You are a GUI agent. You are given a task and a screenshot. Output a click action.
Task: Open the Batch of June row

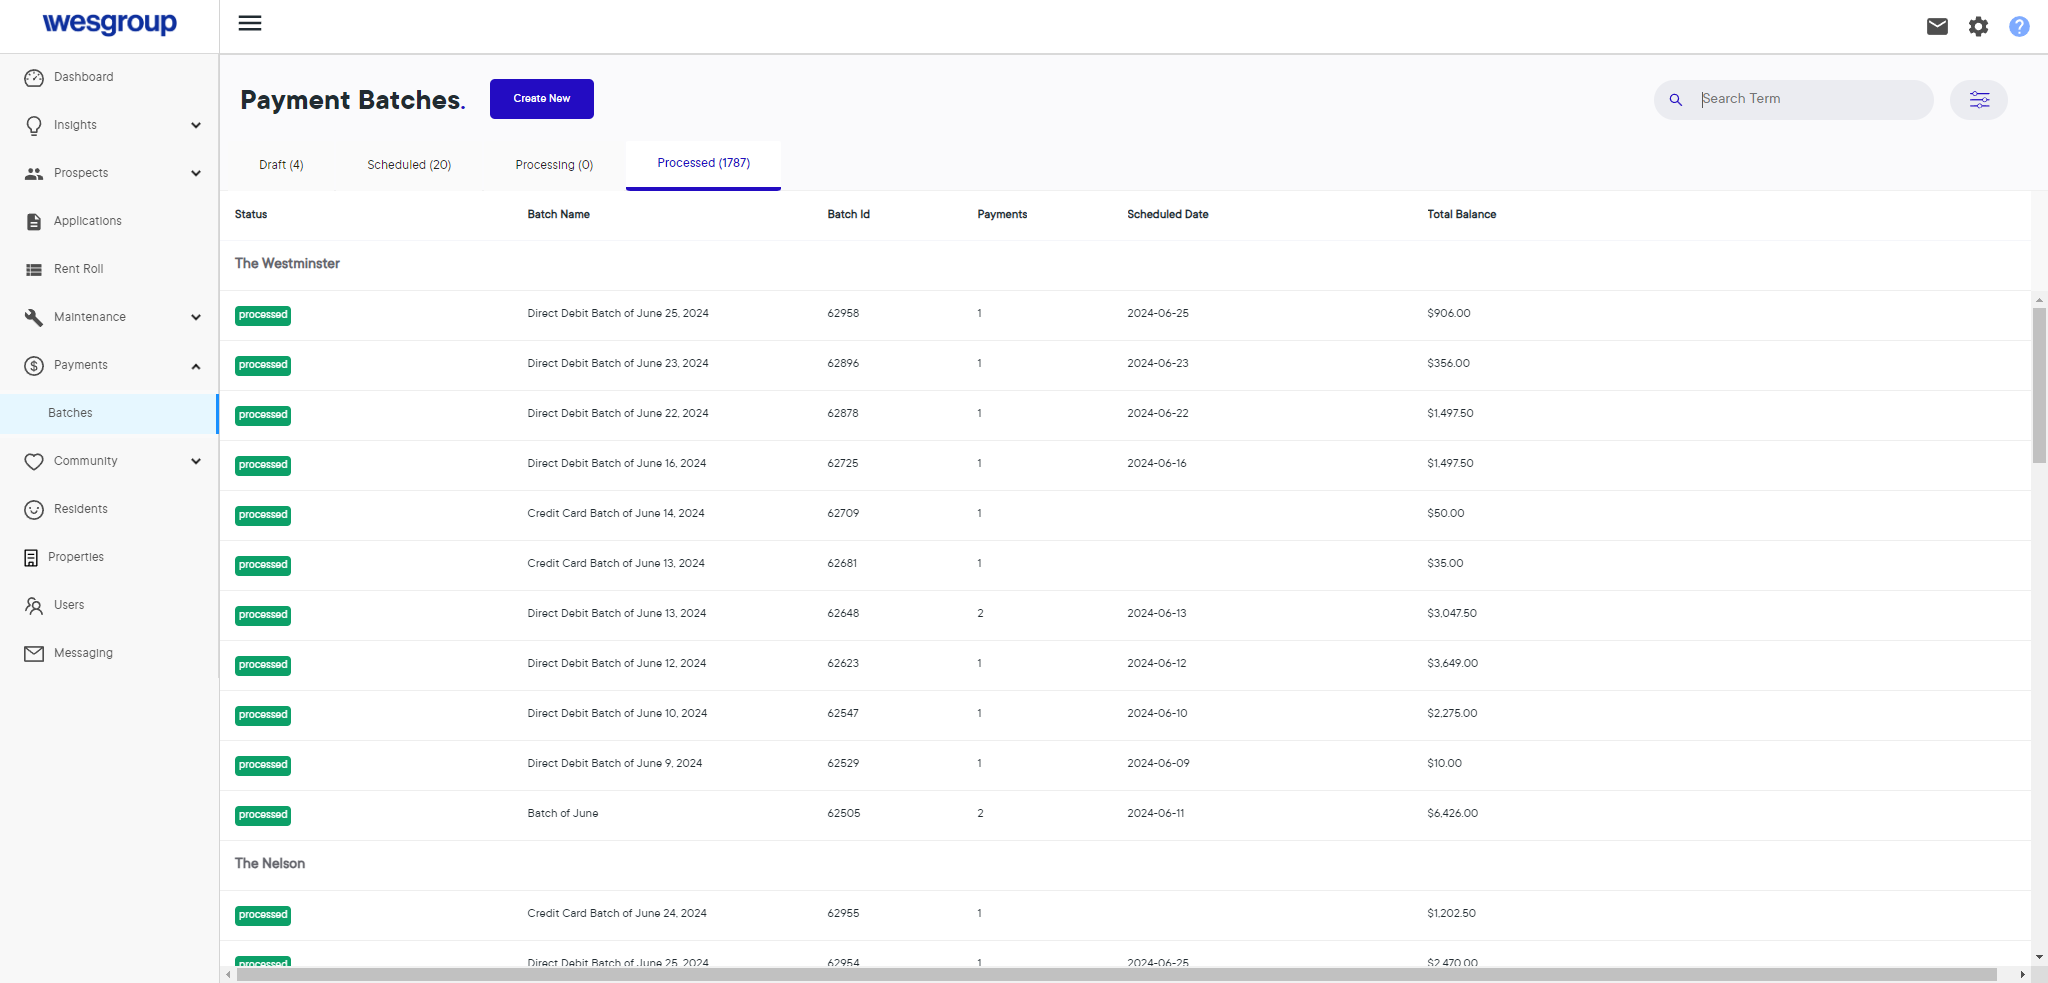pyautogui.click(x=563, y=813)
